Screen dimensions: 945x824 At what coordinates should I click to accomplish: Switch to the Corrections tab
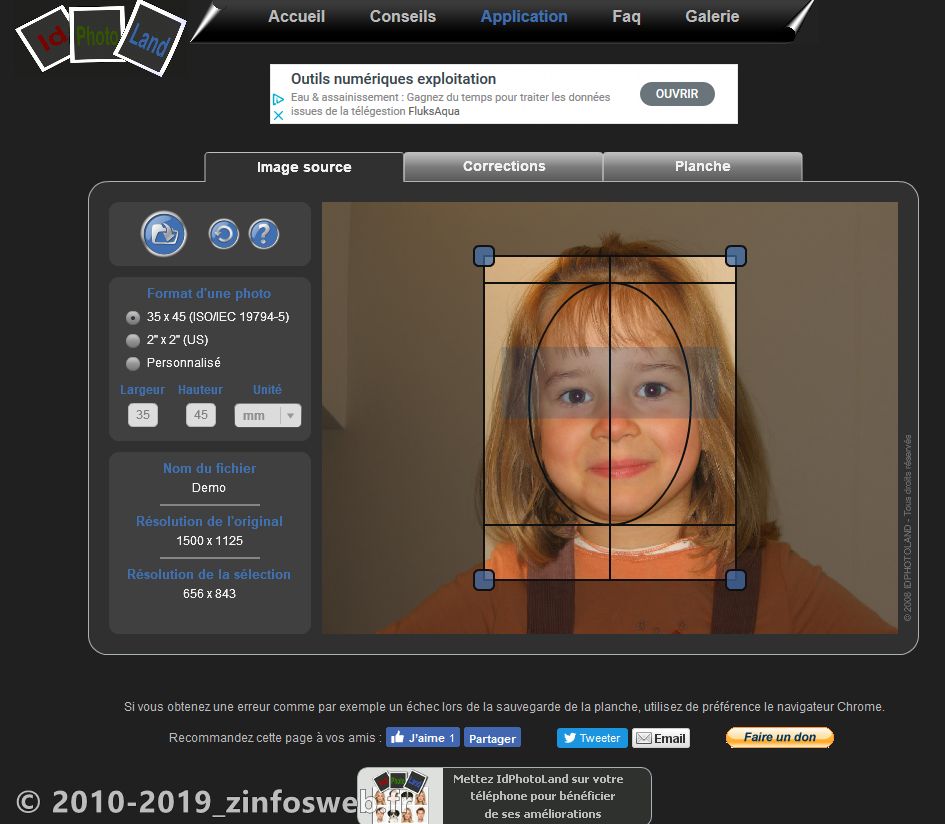pyautogui.click(x=503, y=166)
